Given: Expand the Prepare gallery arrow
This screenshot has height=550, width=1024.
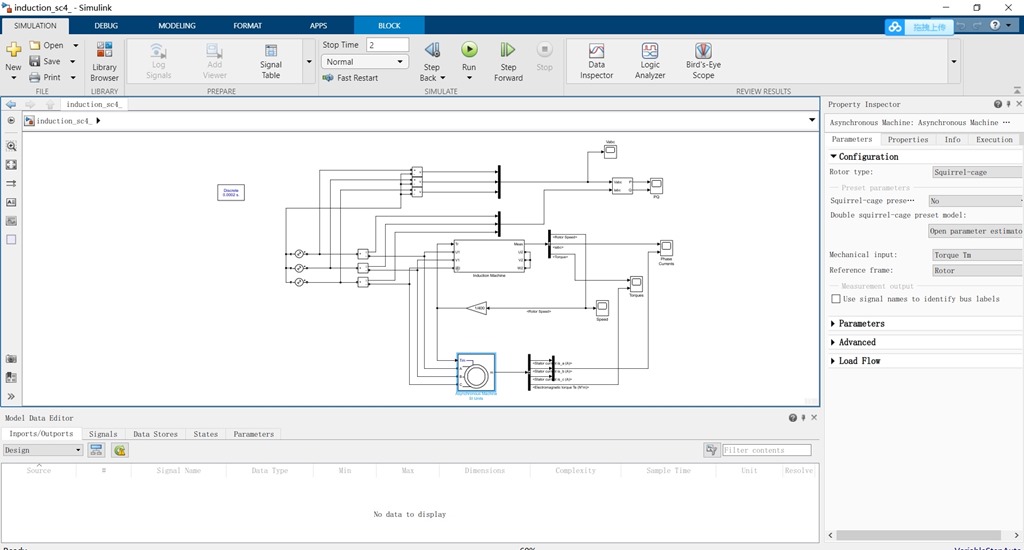Looking at the screenshot, I should [309, 62].
